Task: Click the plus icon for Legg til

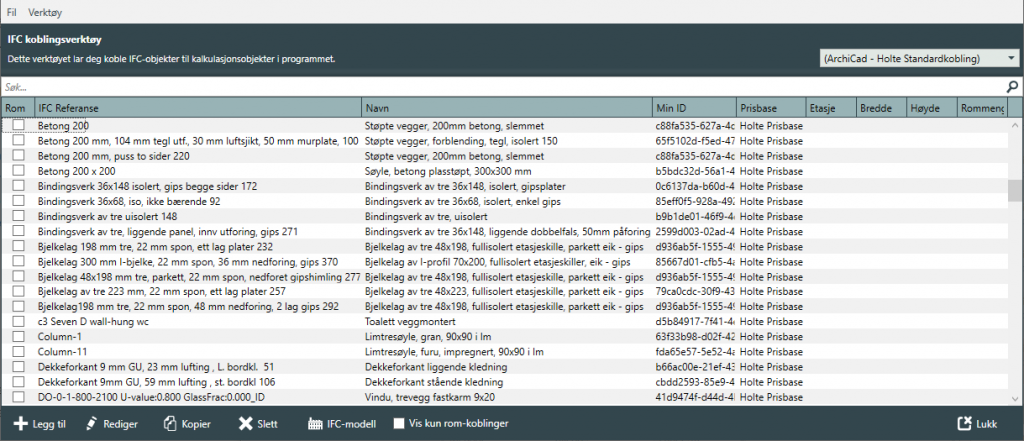Action: click(20, 424)
